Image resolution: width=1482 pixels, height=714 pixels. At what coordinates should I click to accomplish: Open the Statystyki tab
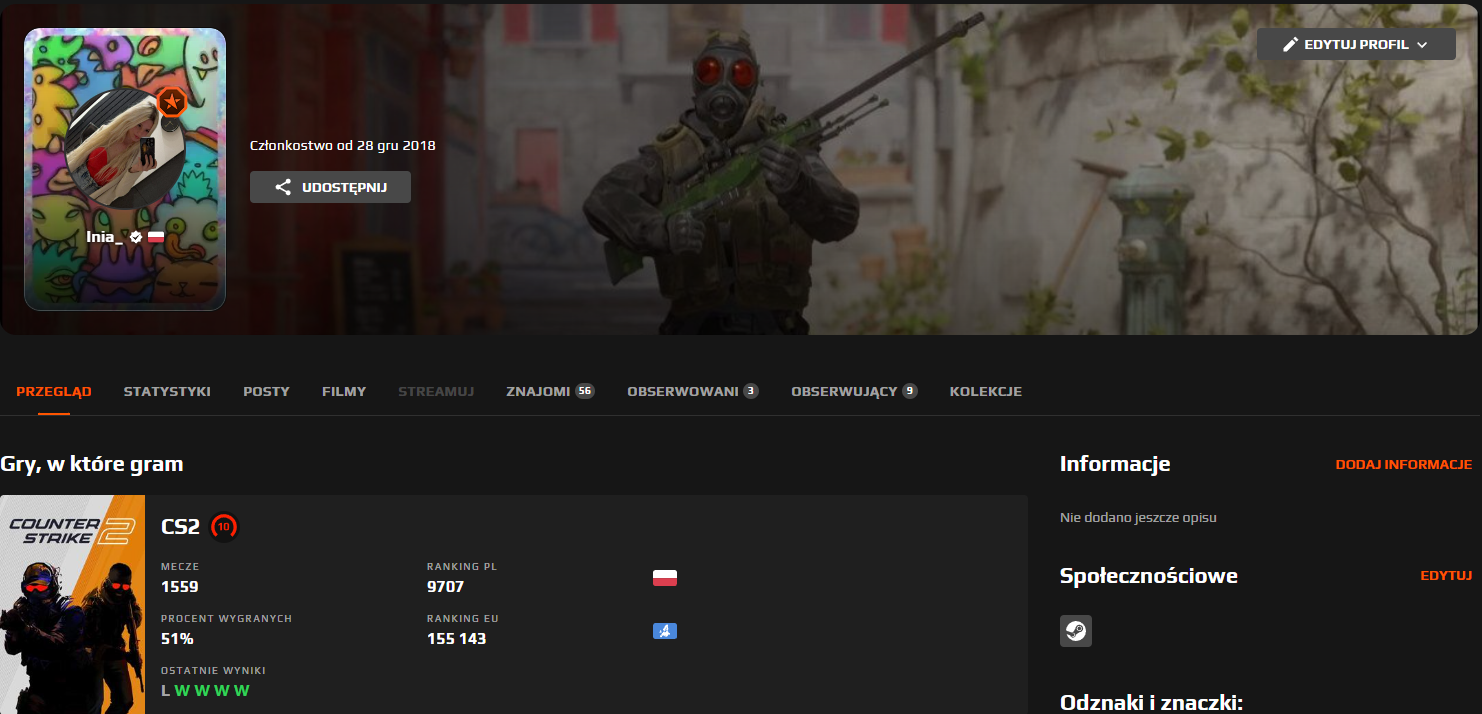click(167, 391)
